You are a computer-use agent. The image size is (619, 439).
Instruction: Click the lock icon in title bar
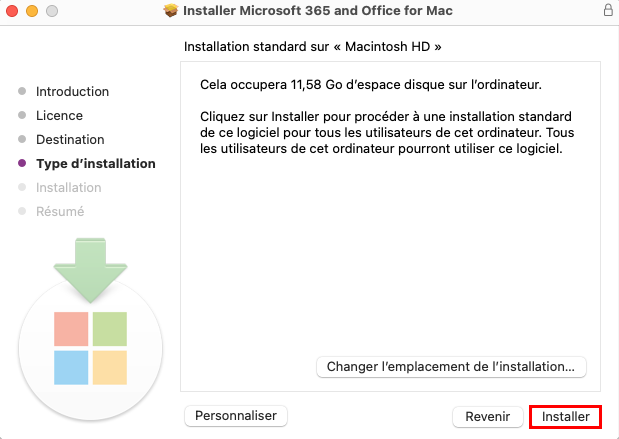(608, 11)
